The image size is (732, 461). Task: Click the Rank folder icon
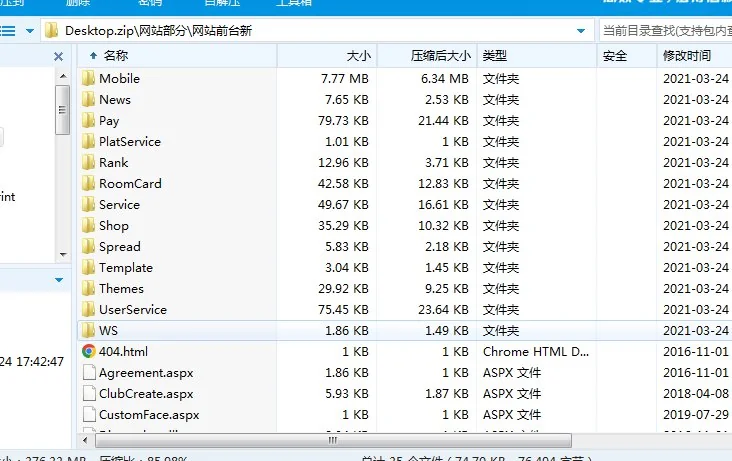pyautogui.click(x=88, y=163)
